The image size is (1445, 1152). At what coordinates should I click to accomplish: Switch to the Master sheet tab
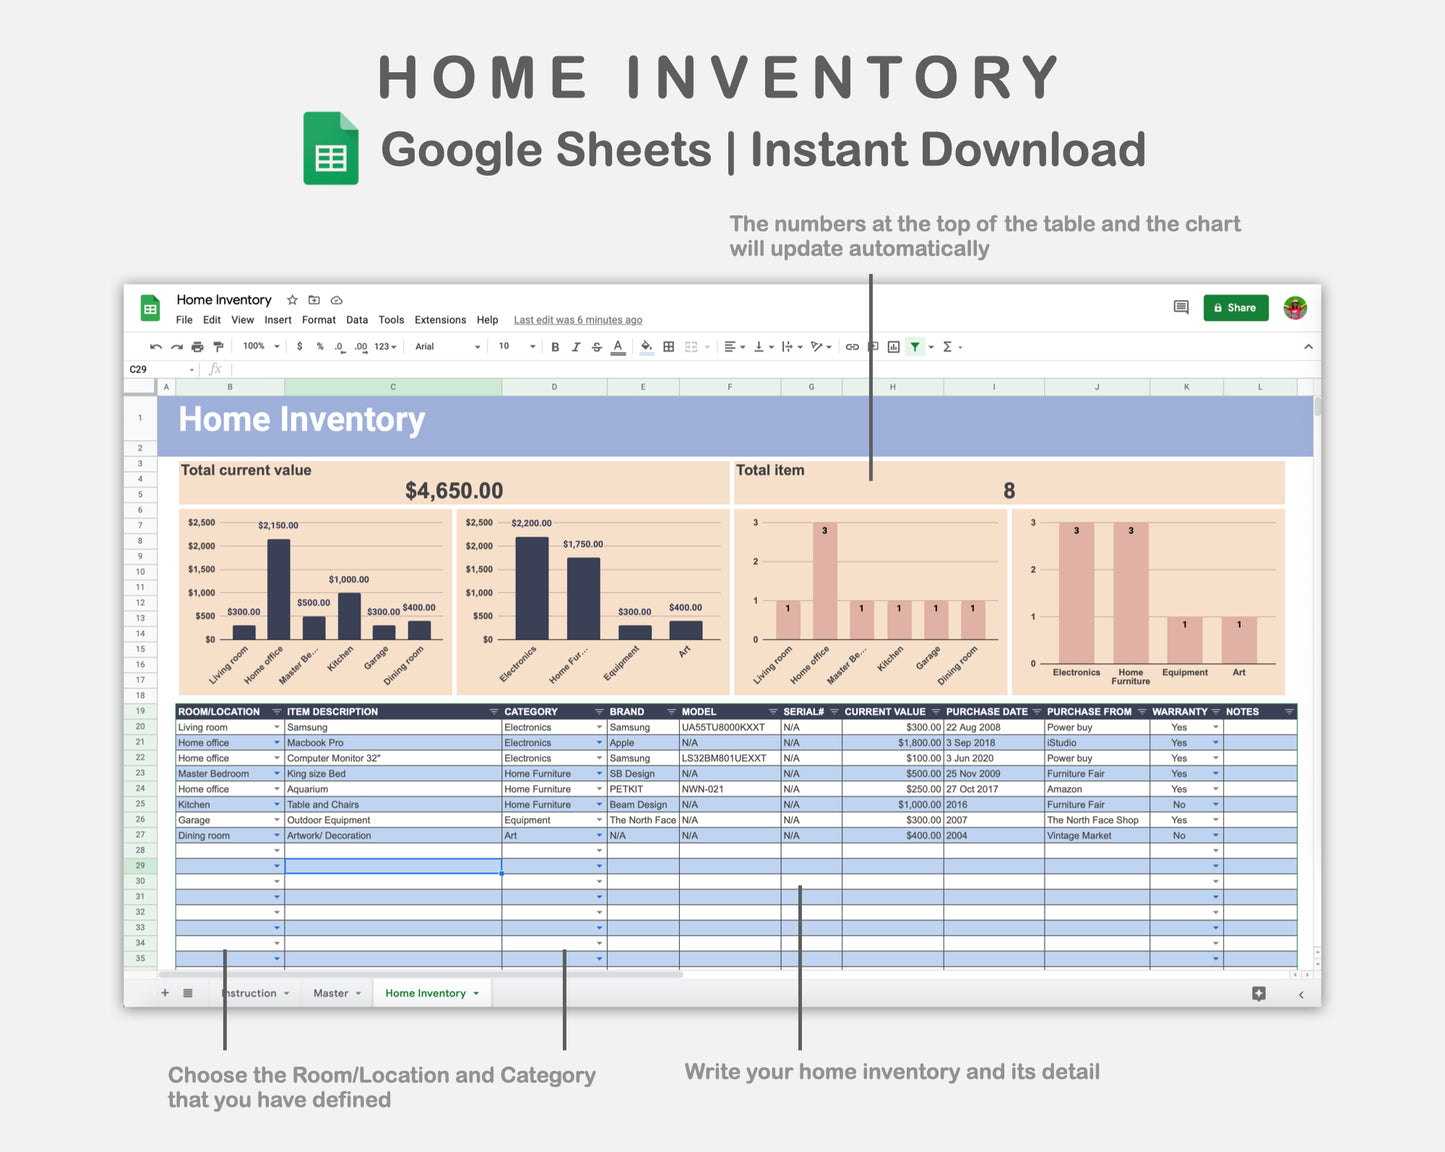(x=333, y=992)
